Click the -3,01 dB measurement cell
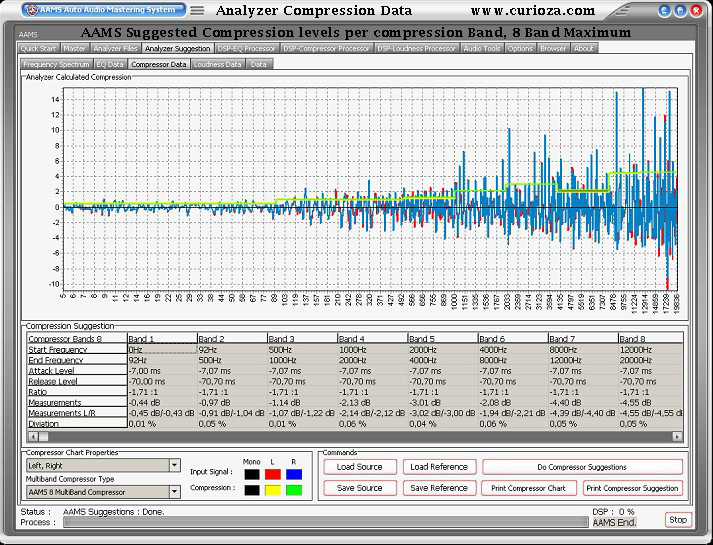Screen dimensions: 713x545 [442, 402]
